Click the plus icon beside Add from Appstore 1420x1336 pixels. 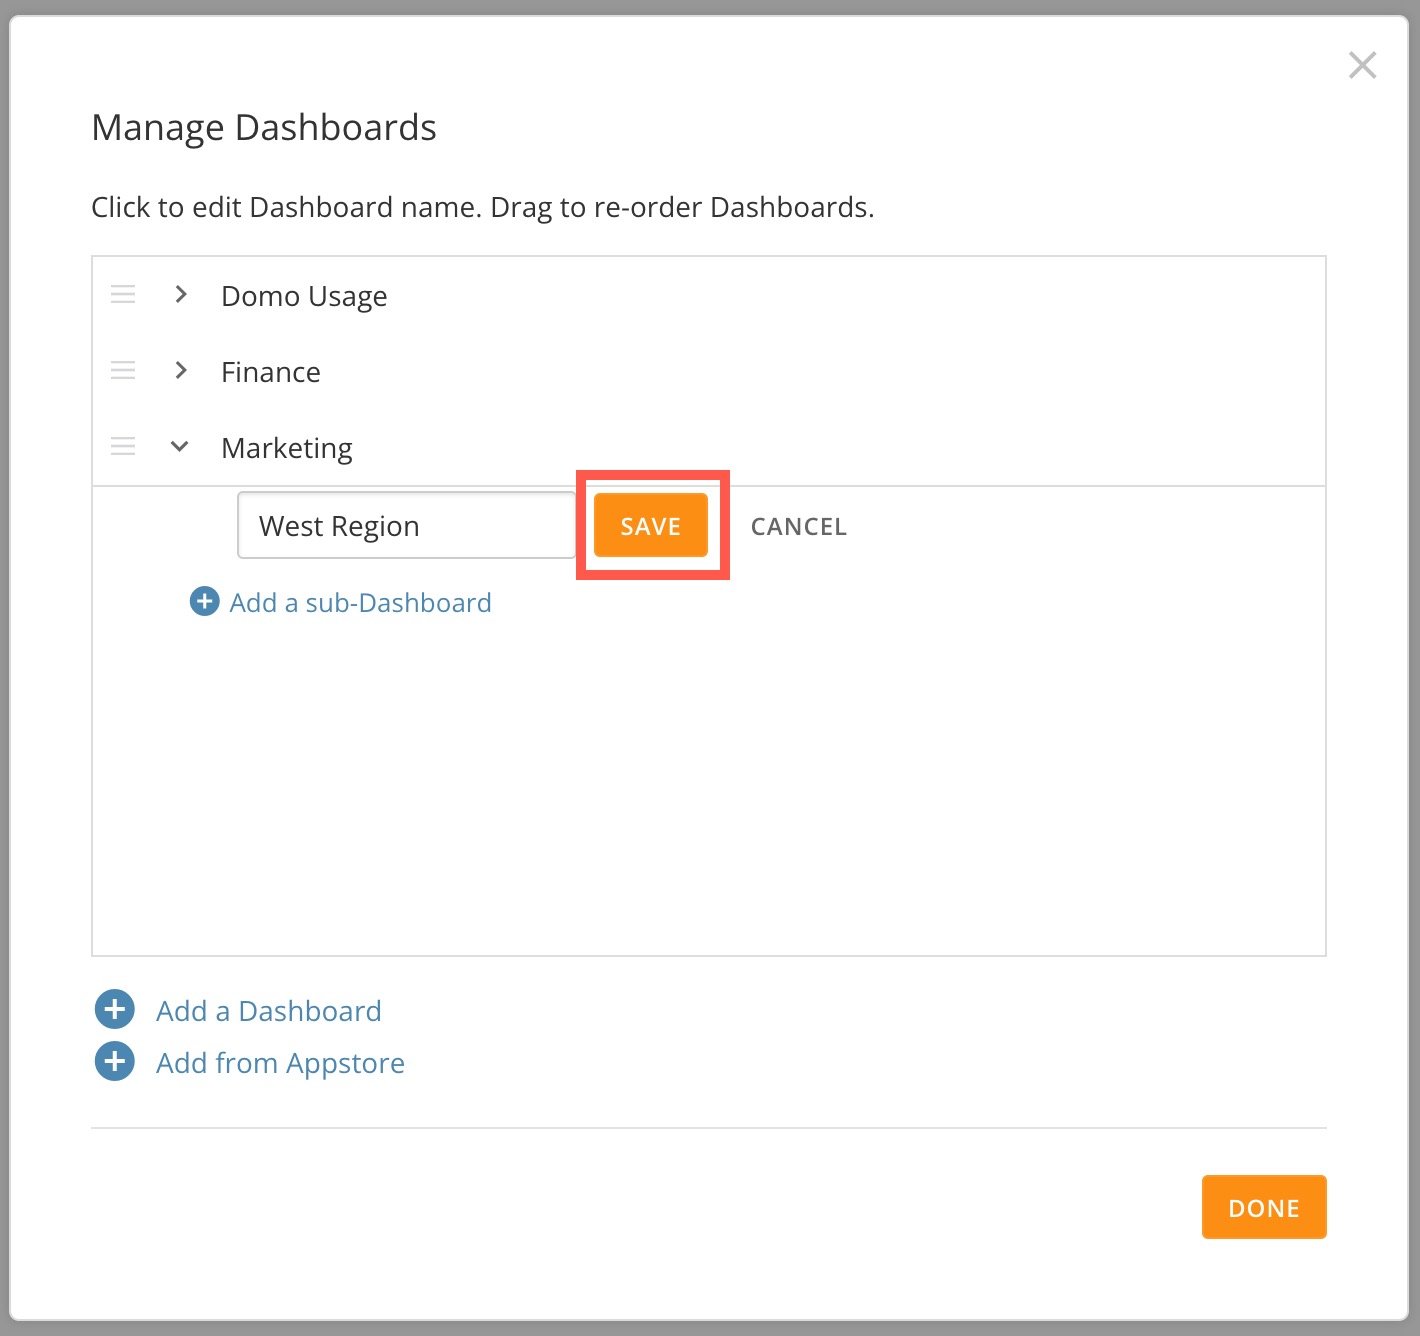coord(113,1061)
